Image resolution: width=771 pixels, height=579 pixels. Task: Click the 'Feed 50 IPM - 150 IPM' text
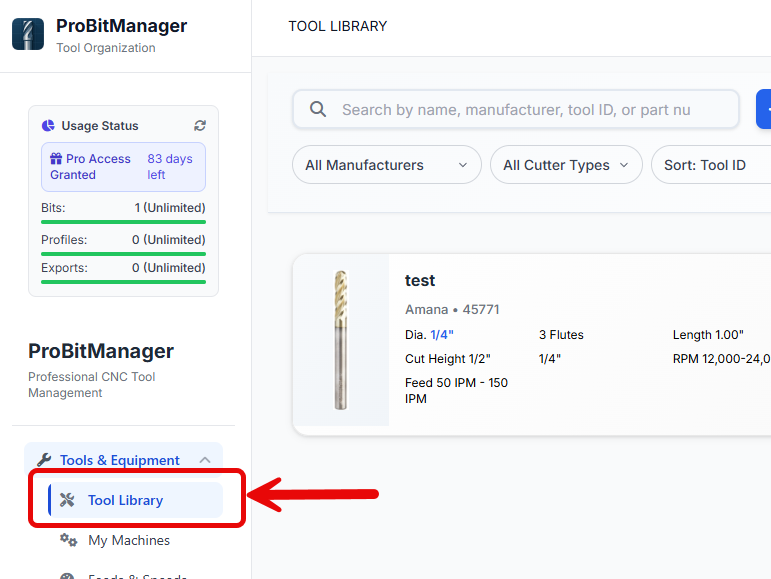[x=456, y=391]
